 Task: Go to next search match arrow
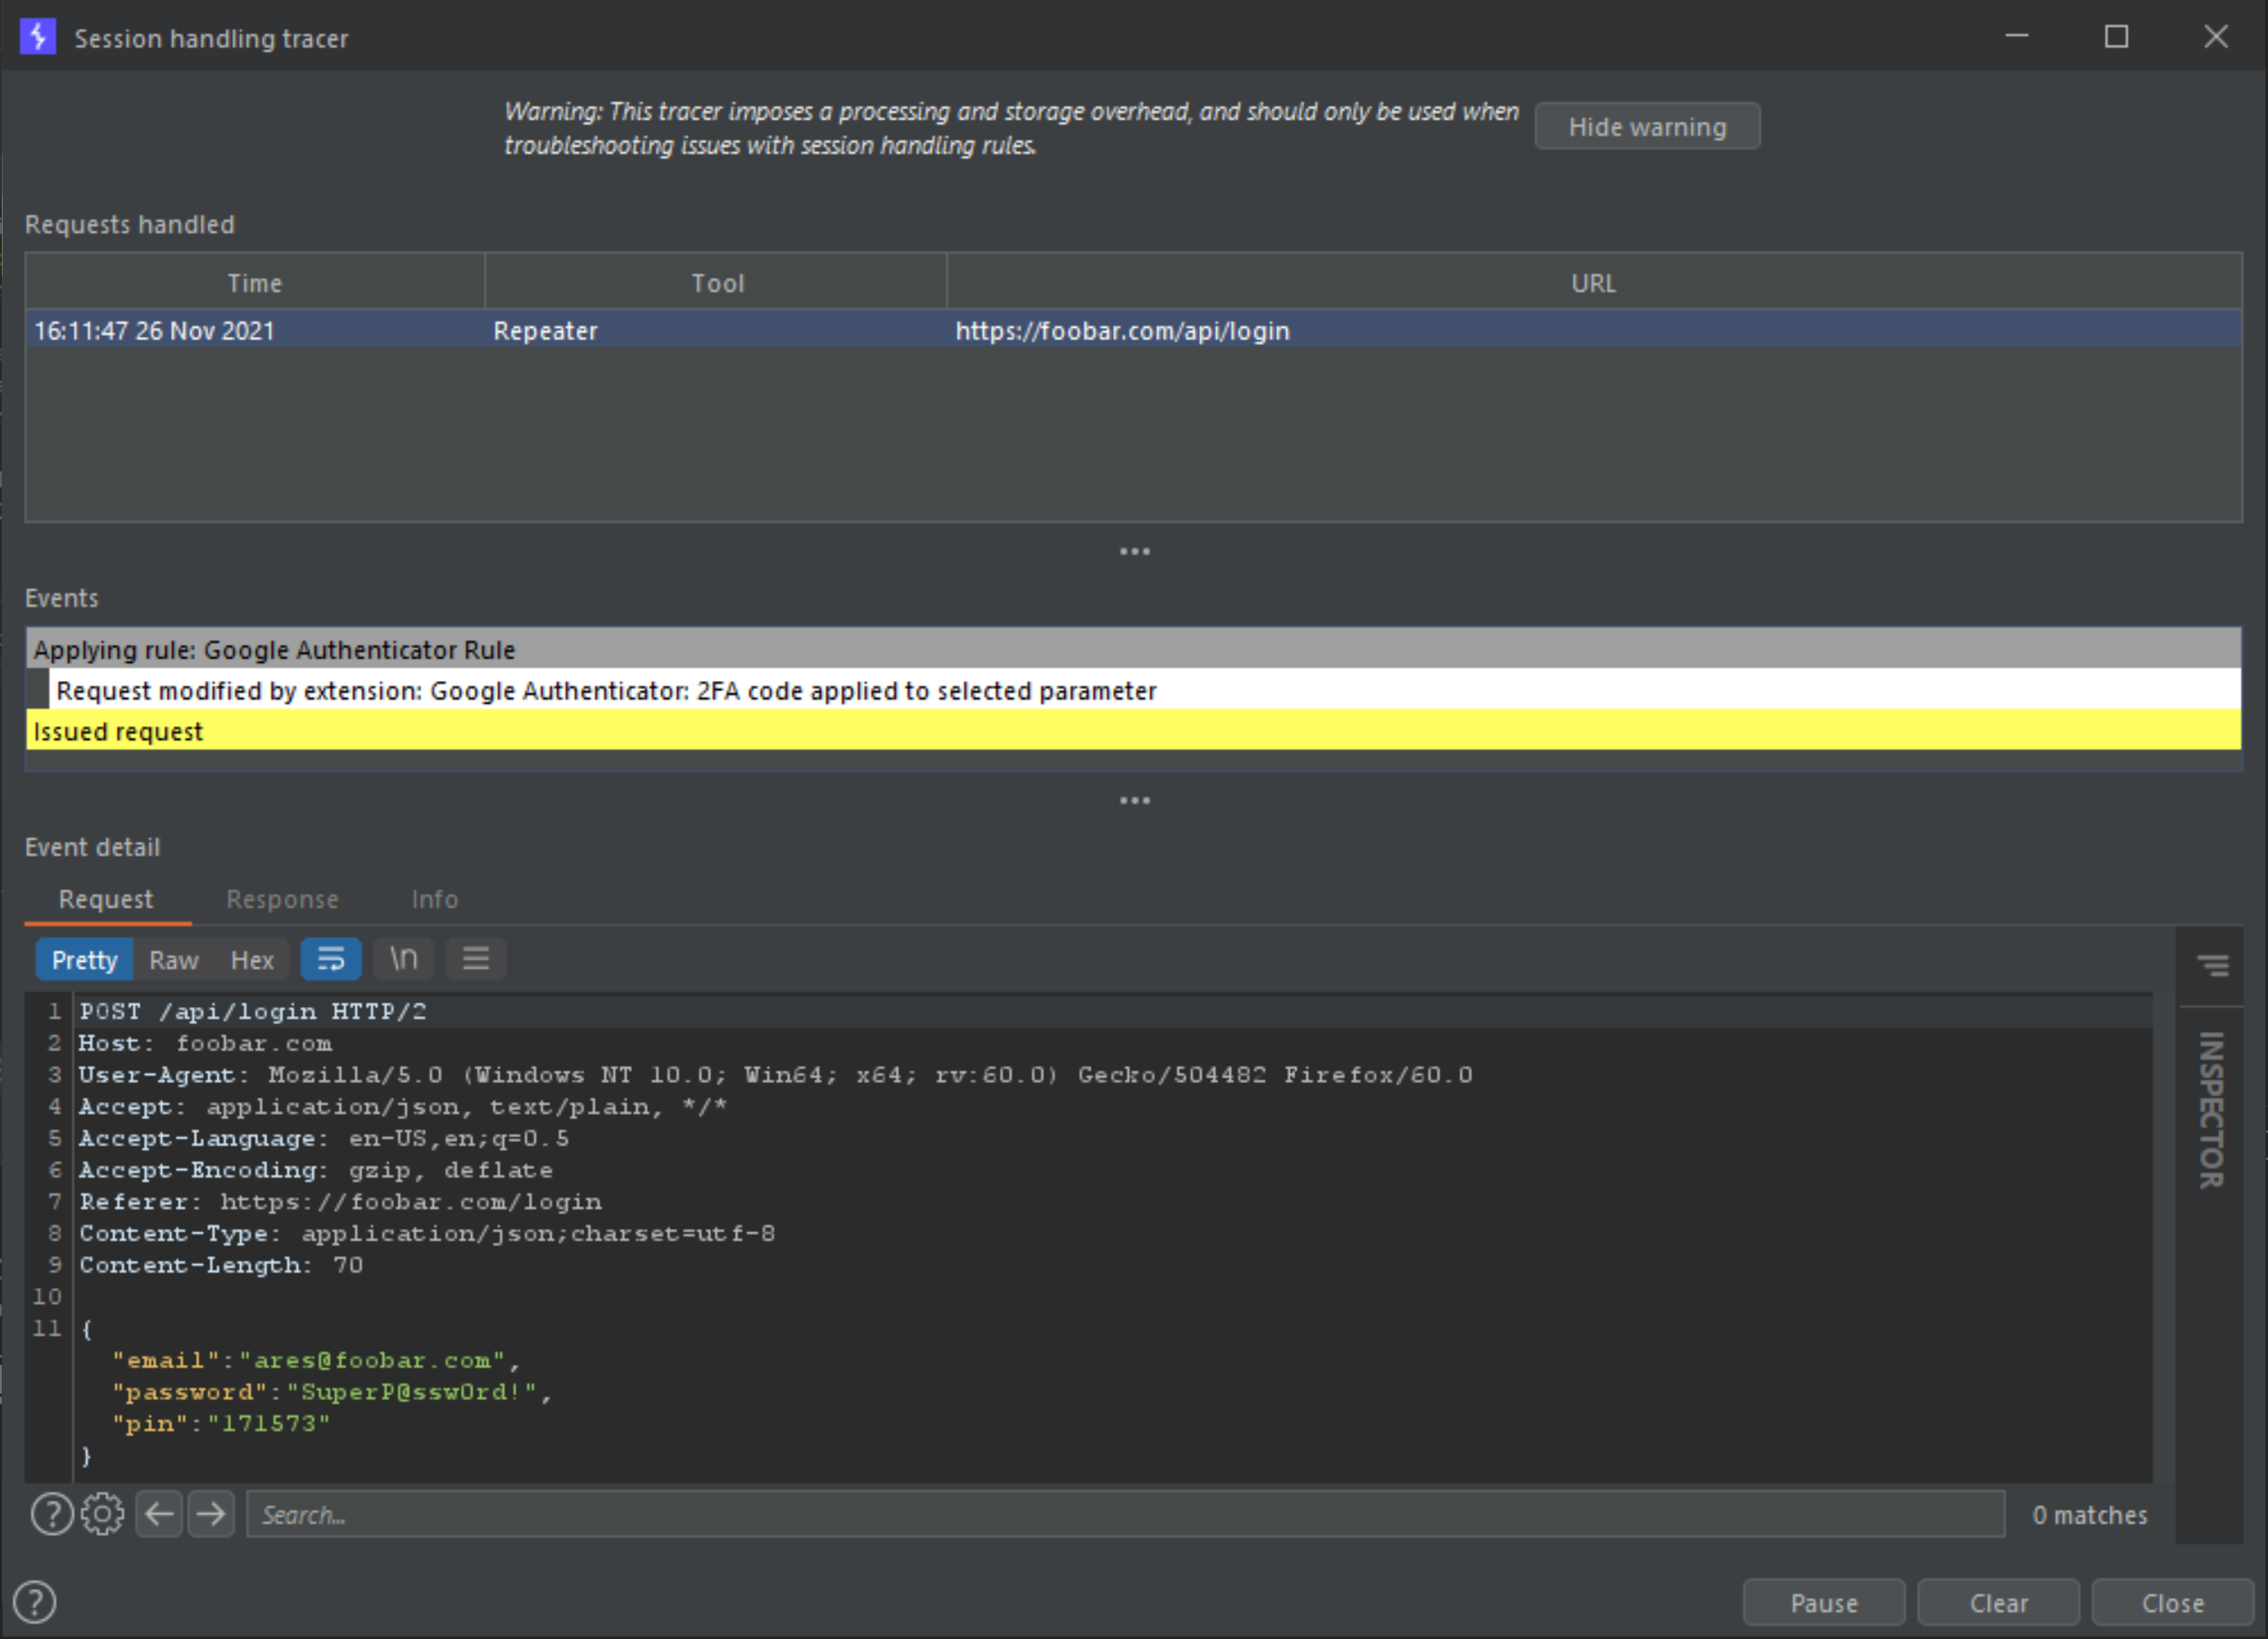(211, 1514)
